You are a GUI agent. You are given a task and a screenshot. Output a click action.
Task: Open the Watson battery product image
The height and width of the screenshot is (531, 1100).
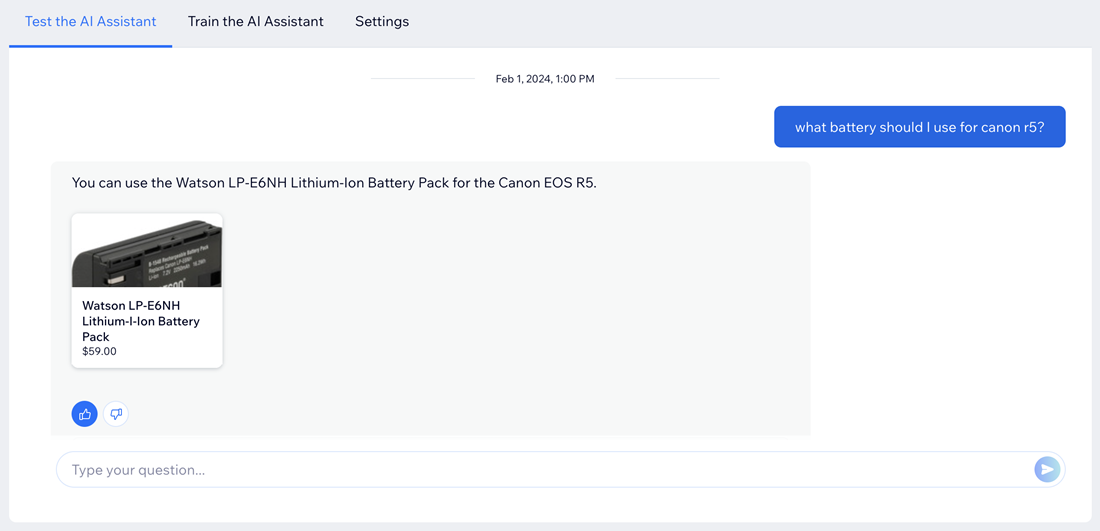pos(147,250)
